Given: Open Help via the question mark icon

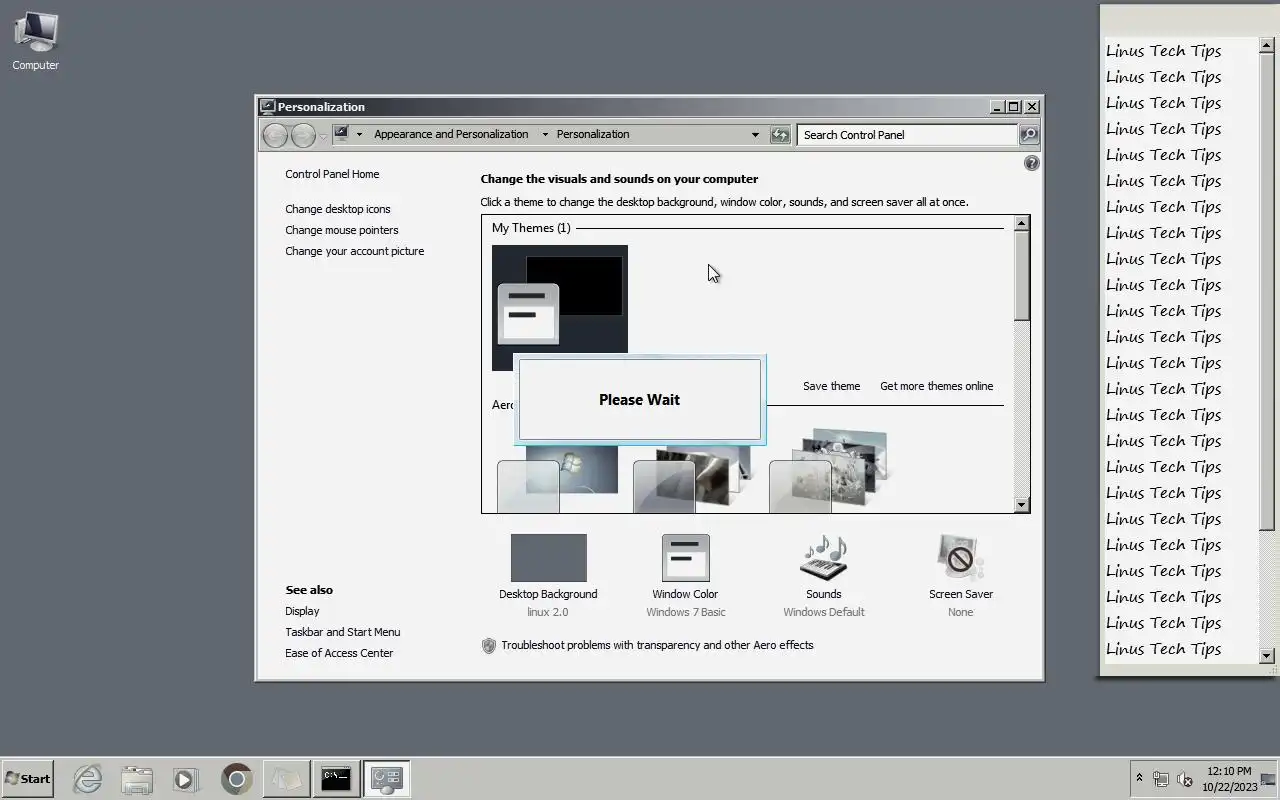Looking at the screenshot, I should (1032, 163).
